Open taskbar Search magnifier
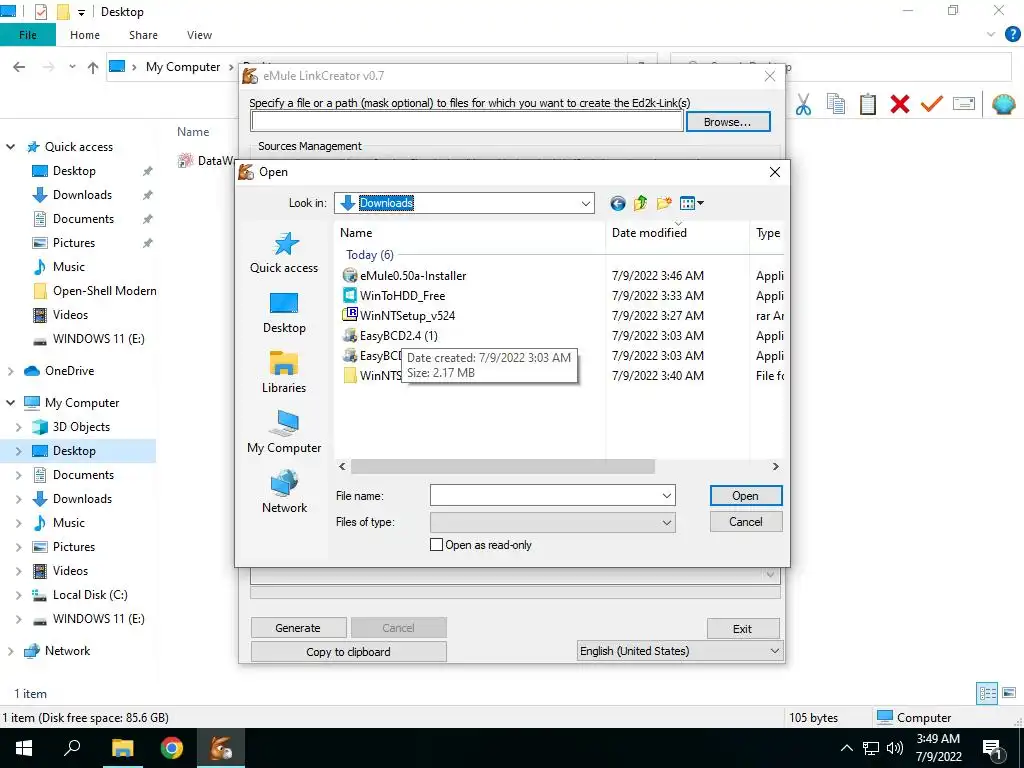This screenshot has width=1024, height=768. pyautogui.click(x=72, y=748)
